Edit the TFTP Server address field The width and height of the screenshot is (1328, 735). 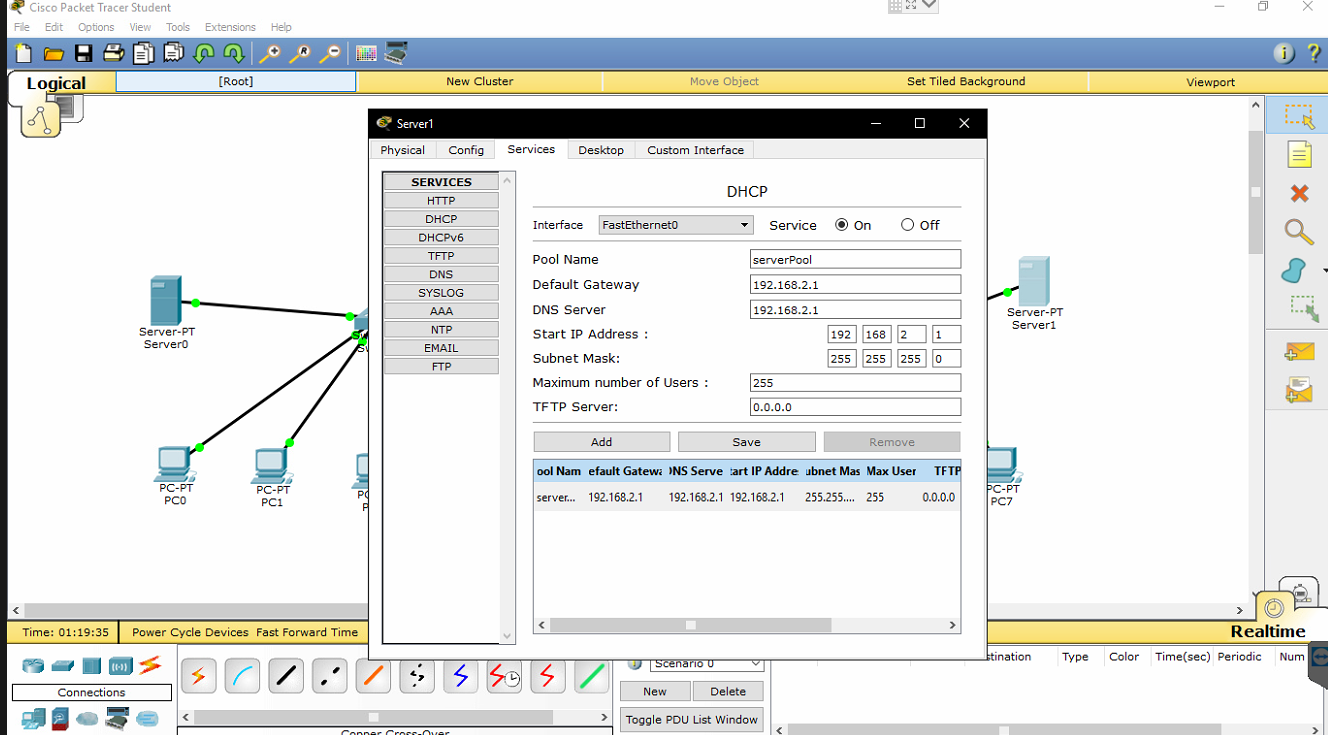pos(855,406)
